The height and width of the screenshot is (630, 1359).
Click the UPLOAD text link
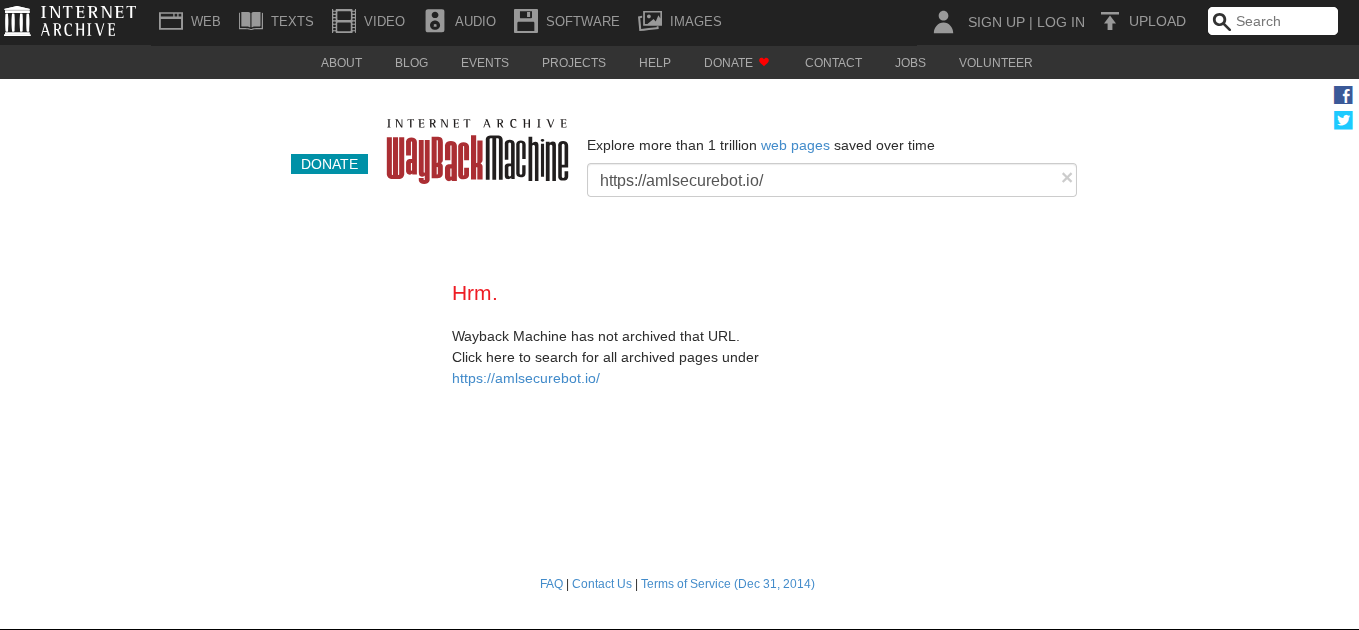[1157, 21]
